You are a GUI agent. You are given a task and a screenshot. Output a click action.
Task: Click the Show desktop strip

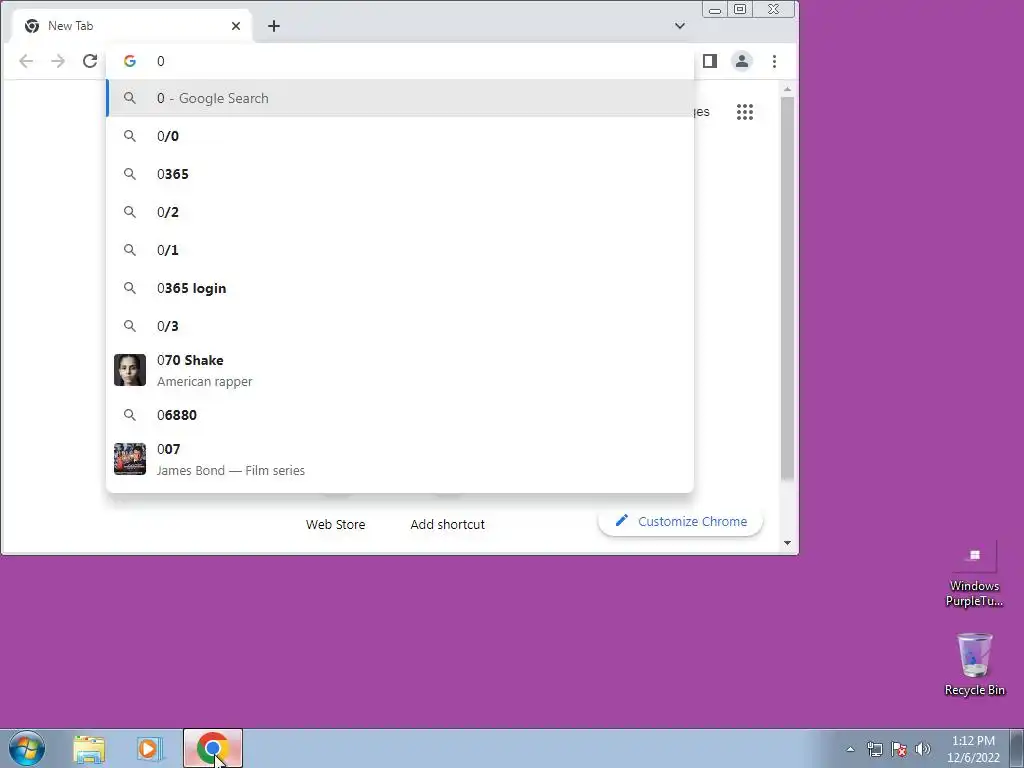point(1017,748)
